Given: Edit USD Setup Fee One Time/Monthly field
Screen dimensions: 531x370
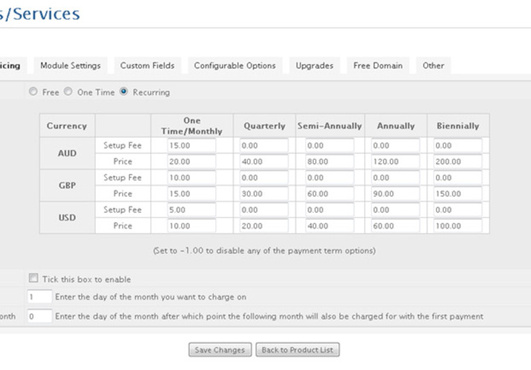Looking at the screenshot, I should 191,210.
